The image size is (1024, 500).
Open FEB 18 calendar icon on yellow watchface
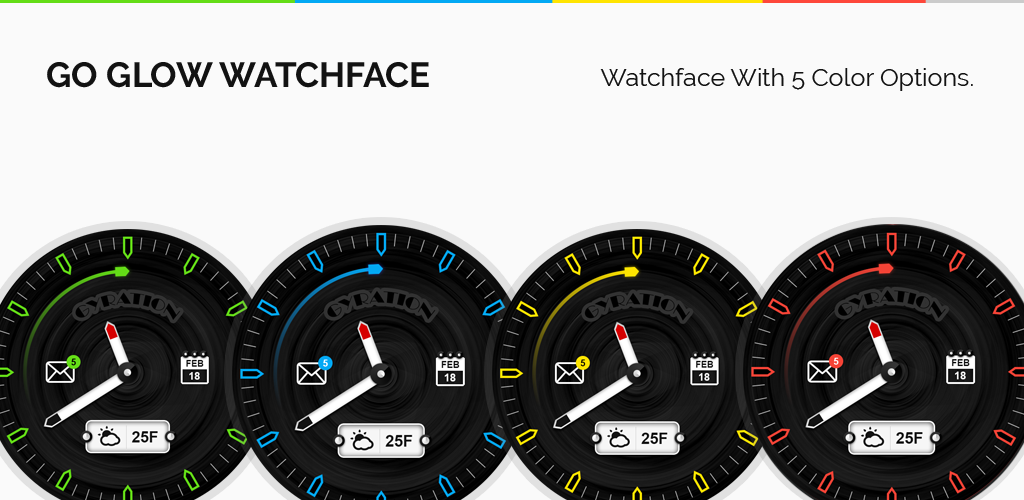[x=704, y=369]
